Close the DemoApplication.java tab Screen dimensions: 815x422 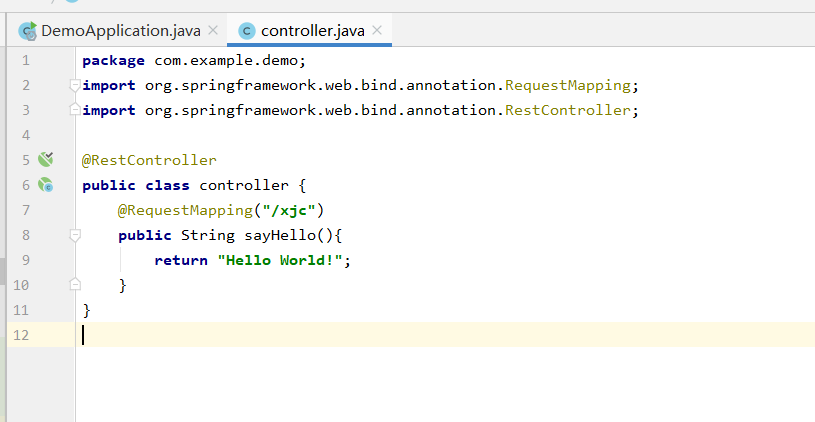213,30
